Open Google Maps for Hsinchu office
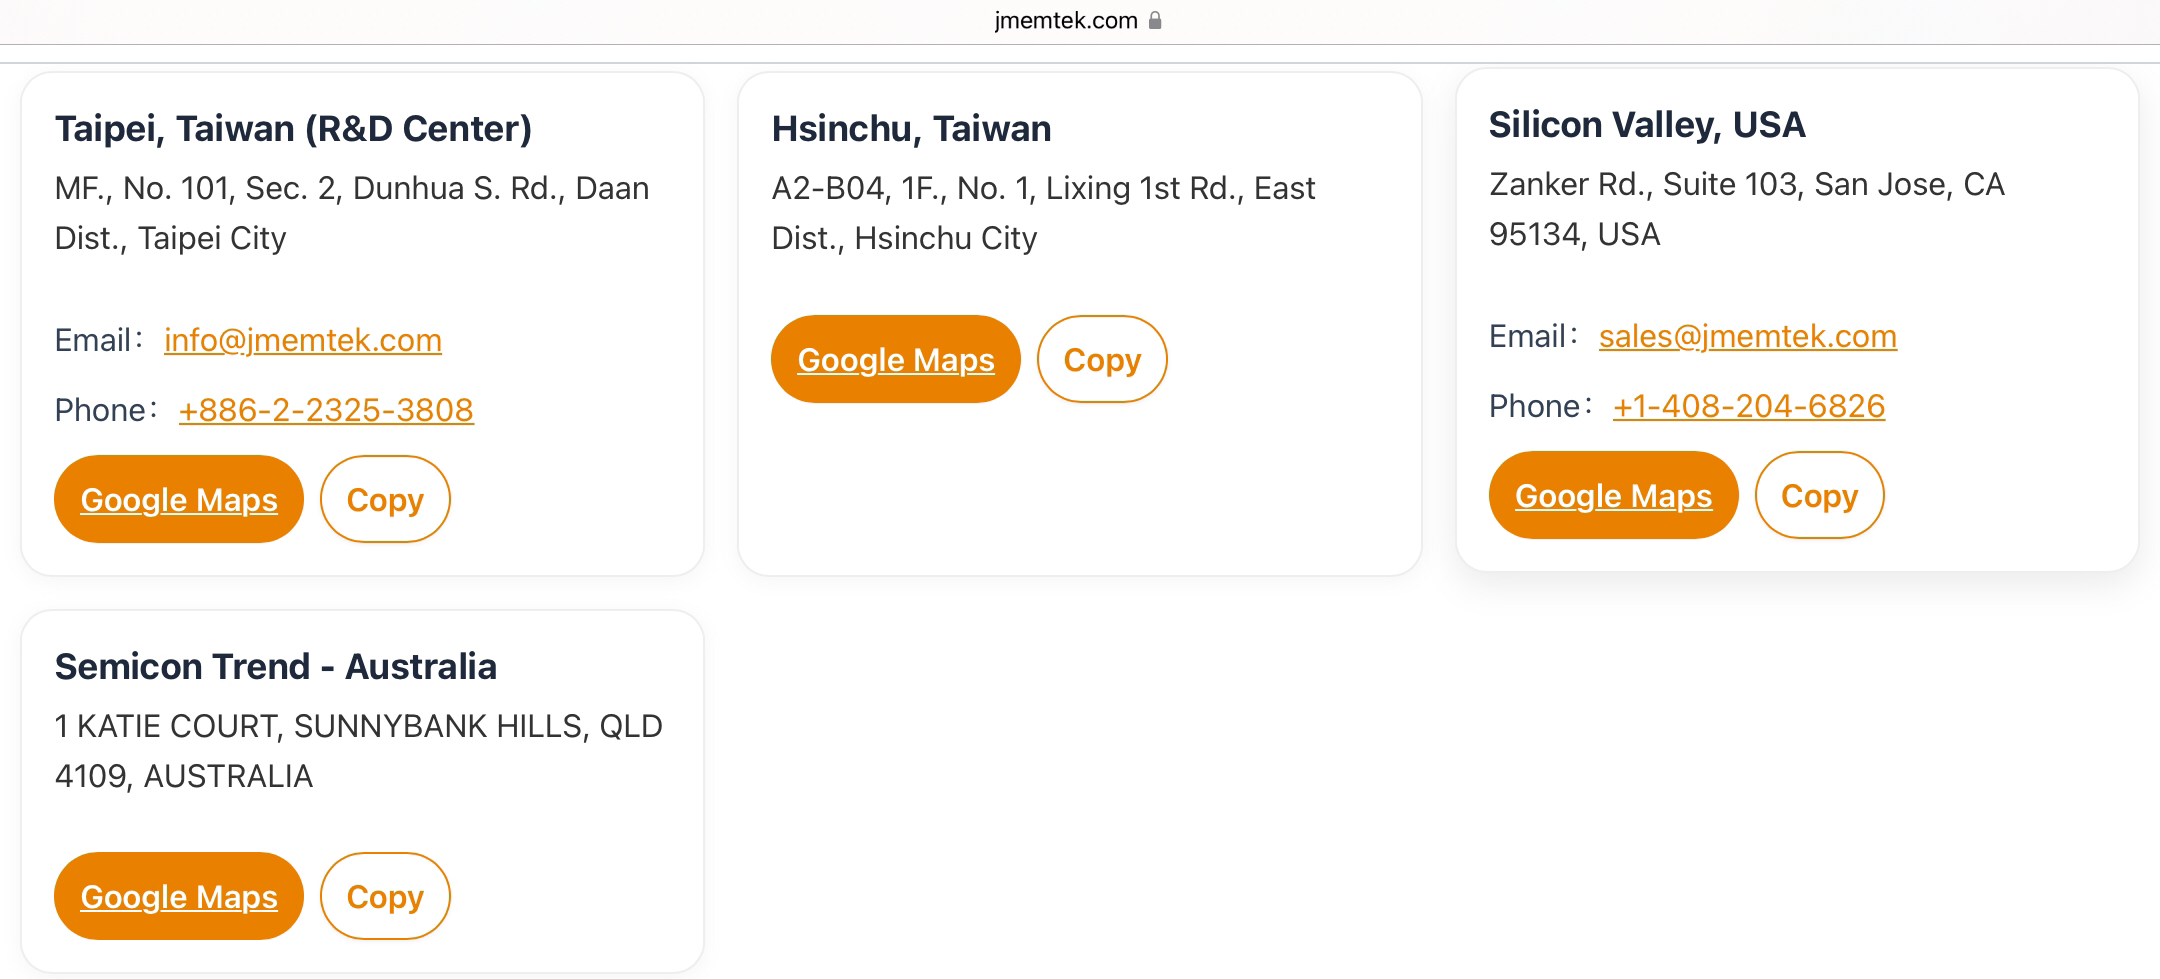This screenshot has width=2160, height=979. 896,359
